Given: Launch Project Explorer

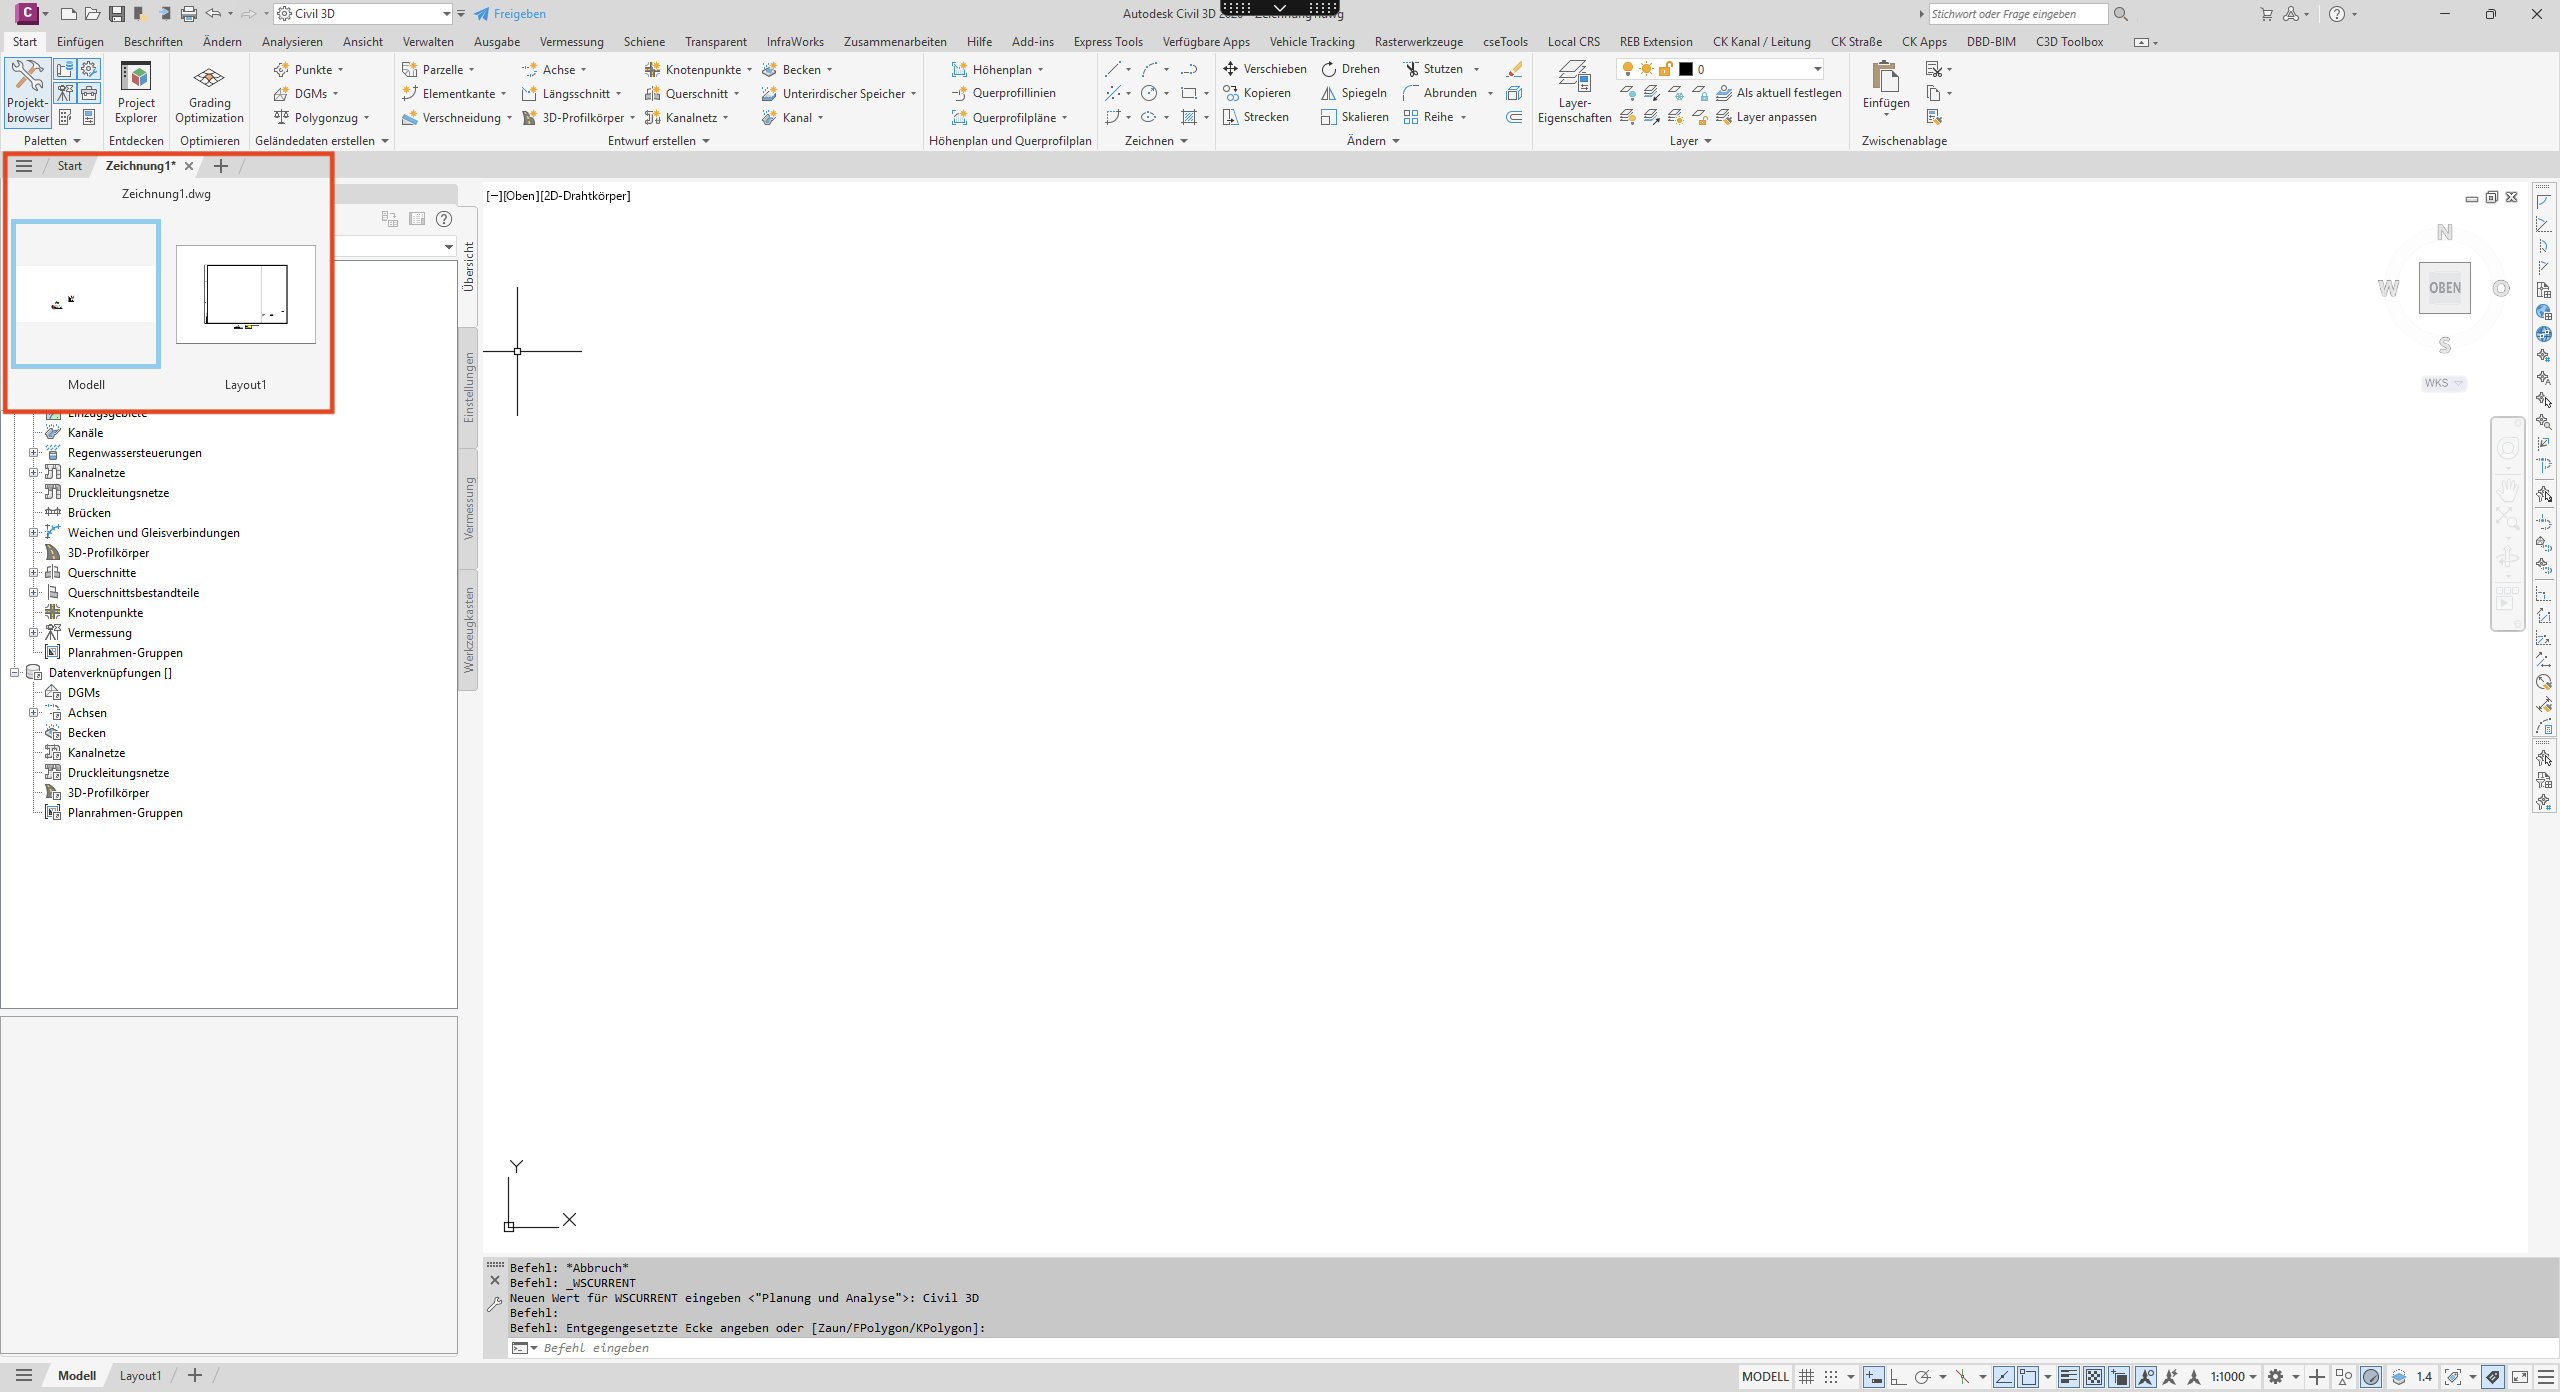Looking at the screenshot, I should (x=136, y=92).
